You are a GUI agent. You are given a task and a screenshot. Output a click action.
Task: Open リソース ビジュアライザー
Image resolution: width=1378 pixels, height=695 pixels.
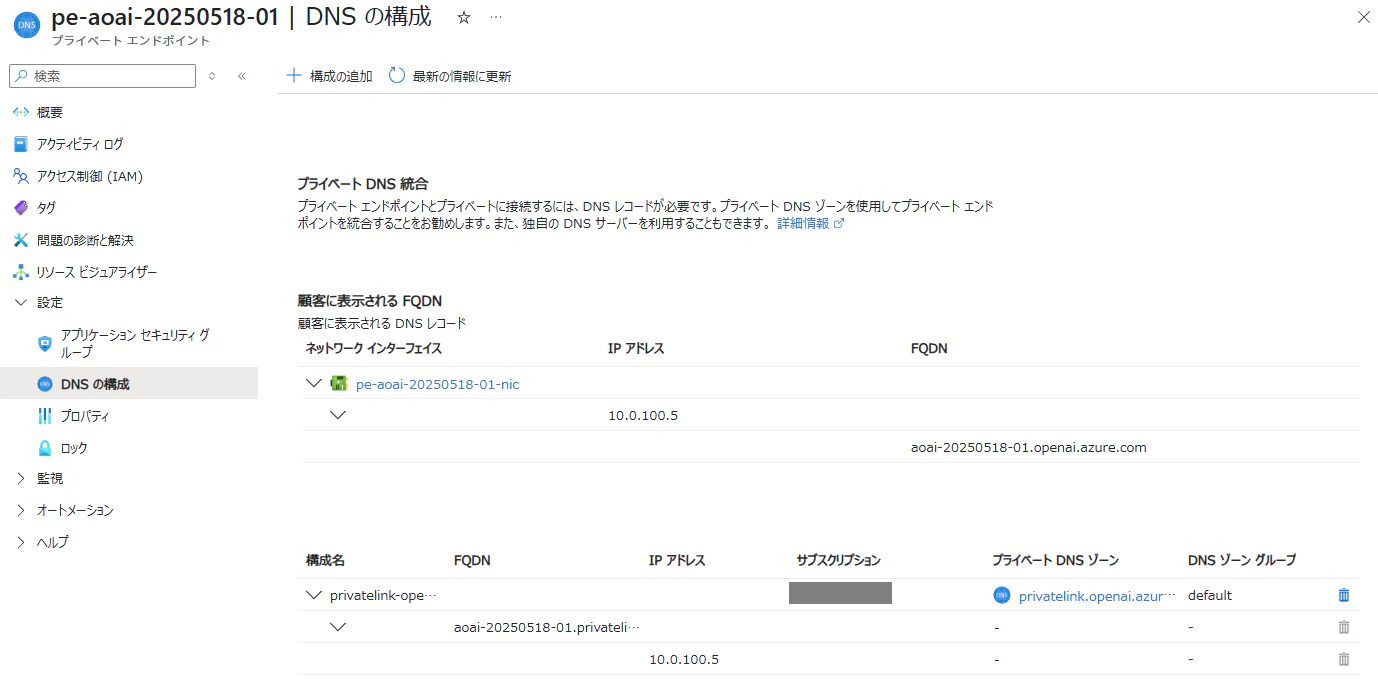pyautogui.click(x=97, y=272)
